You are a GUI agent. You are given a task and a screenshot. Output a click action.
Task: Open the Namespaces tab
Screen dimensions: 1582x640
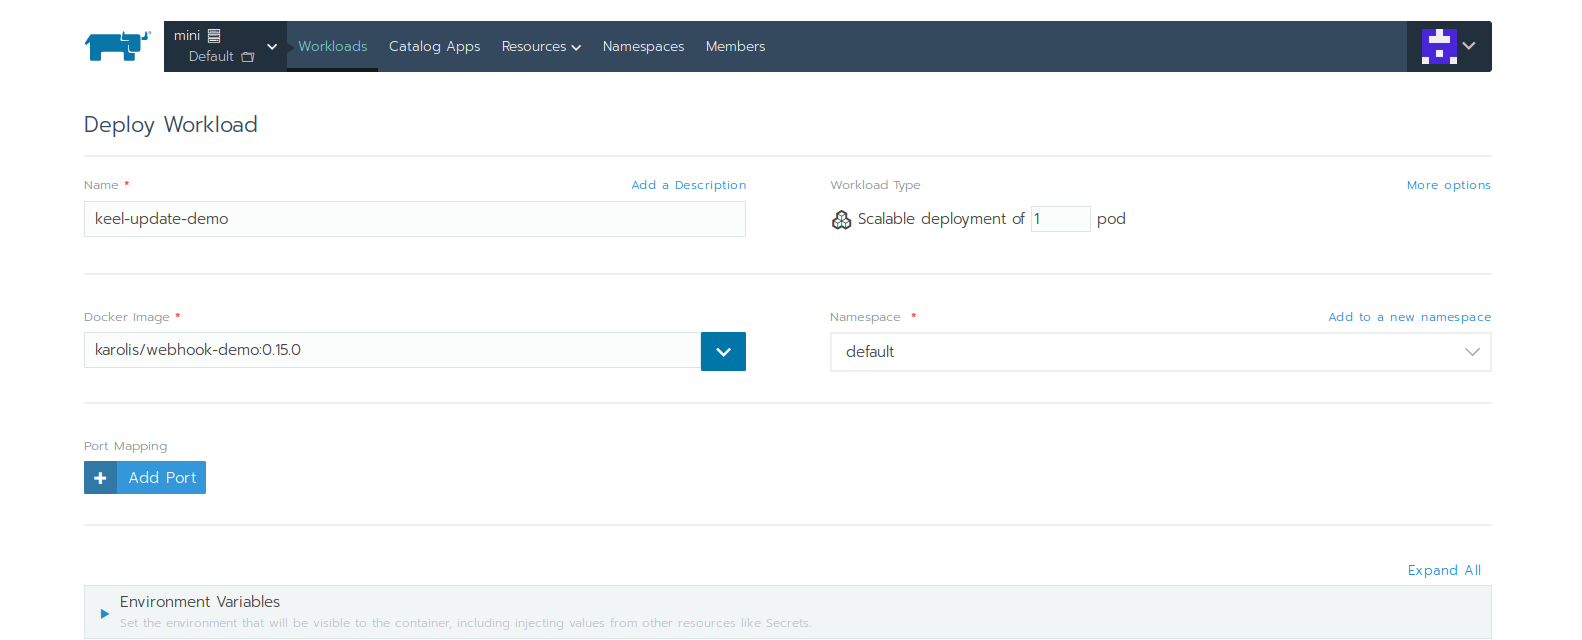(643, 46)
